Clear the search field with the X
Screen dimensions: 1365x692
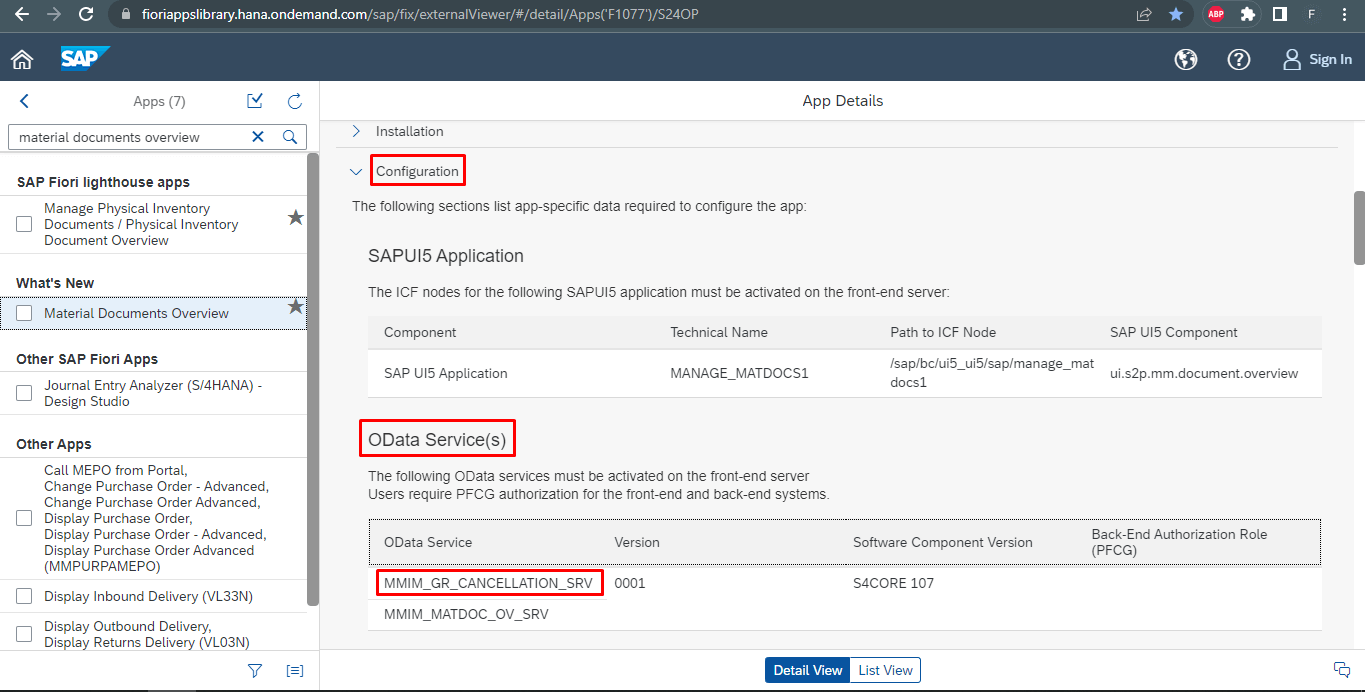point(258,136)
